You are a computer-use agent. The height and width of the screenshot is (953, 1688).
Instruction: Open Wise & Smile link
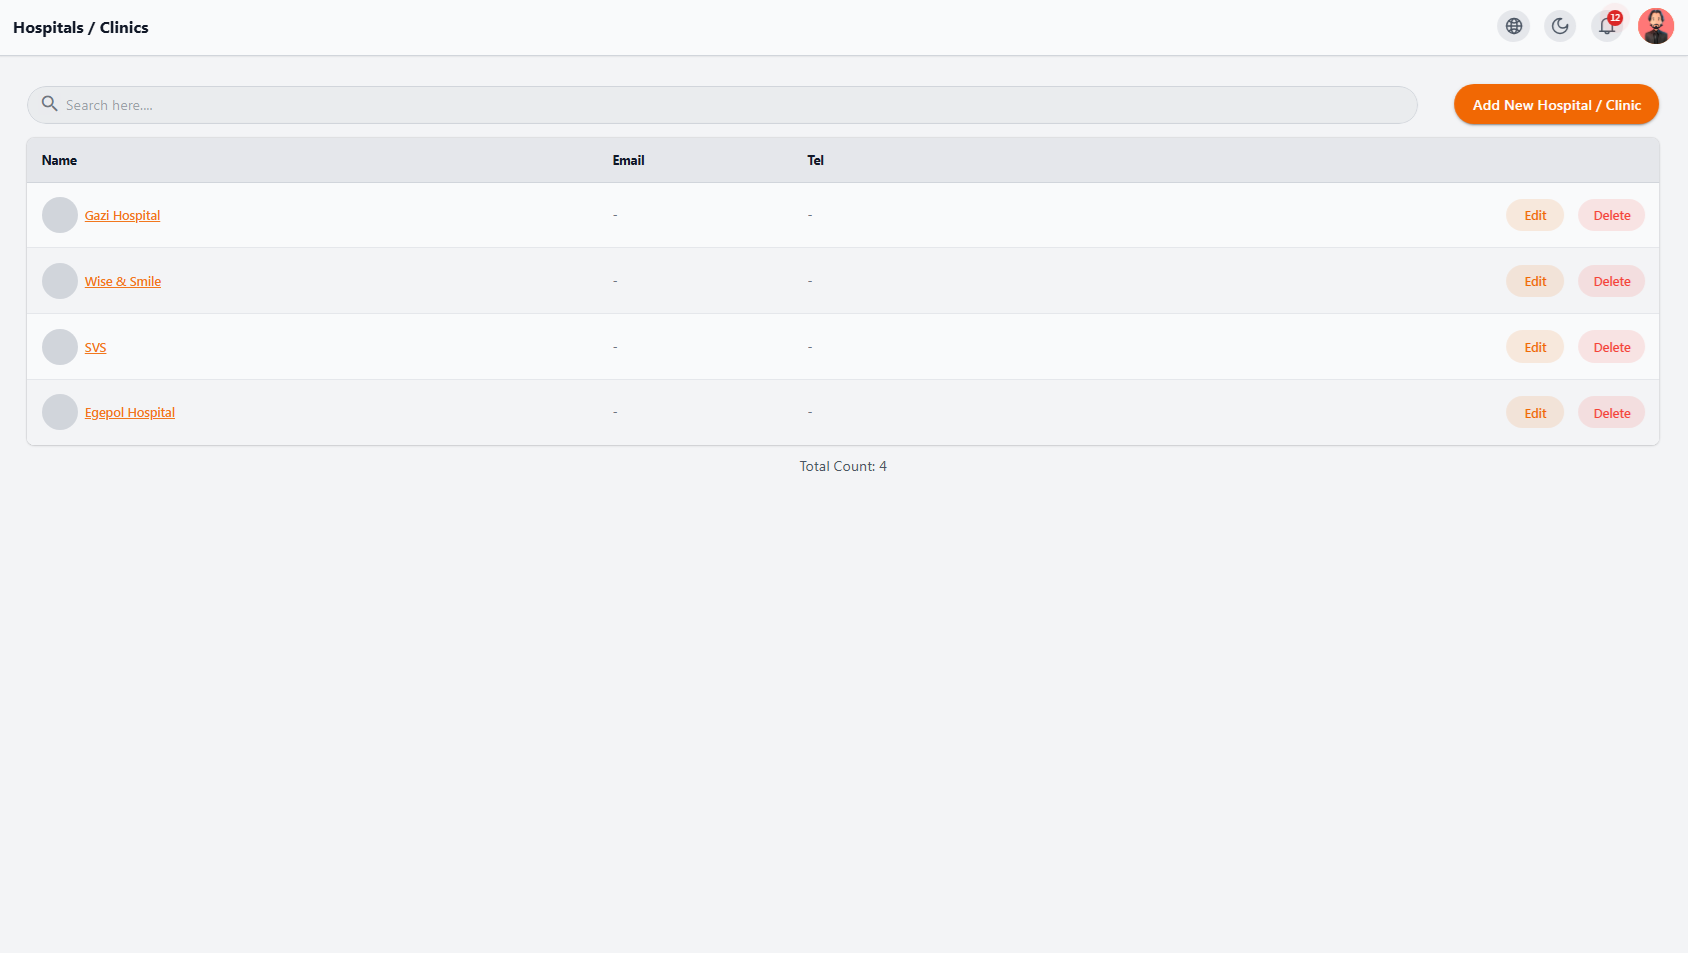pyautogui.click(x=123, y=282)
